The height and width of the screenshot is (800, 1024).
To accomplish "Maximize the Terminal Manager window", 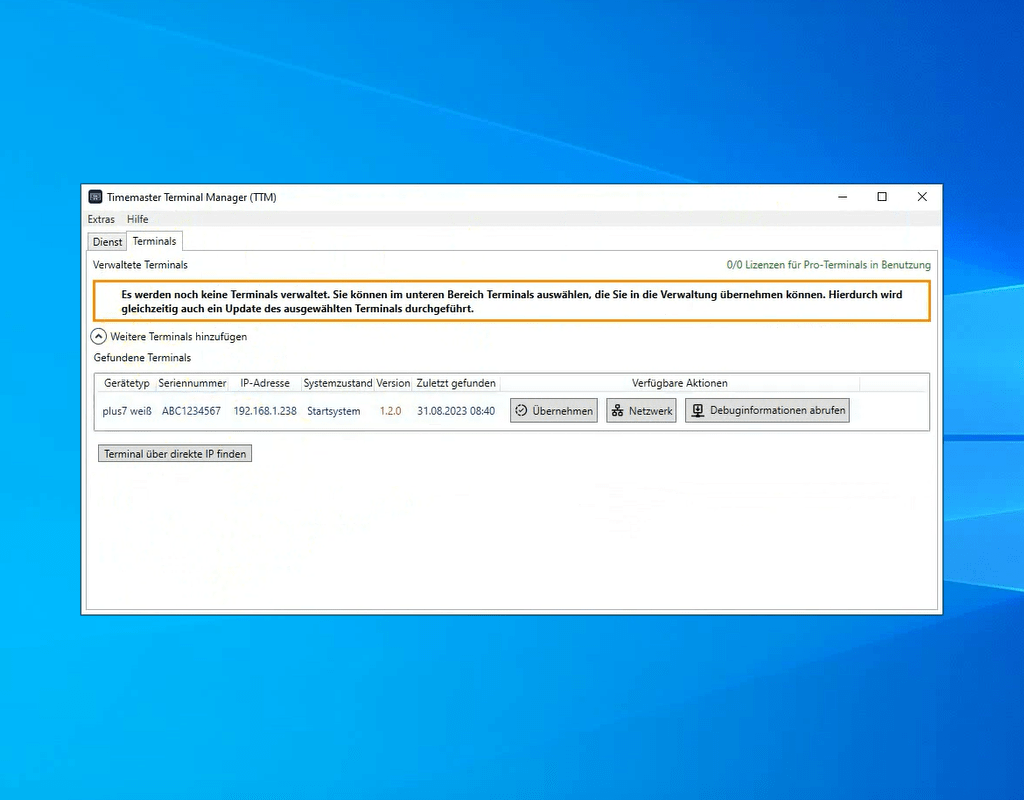I will click(881, 197).
